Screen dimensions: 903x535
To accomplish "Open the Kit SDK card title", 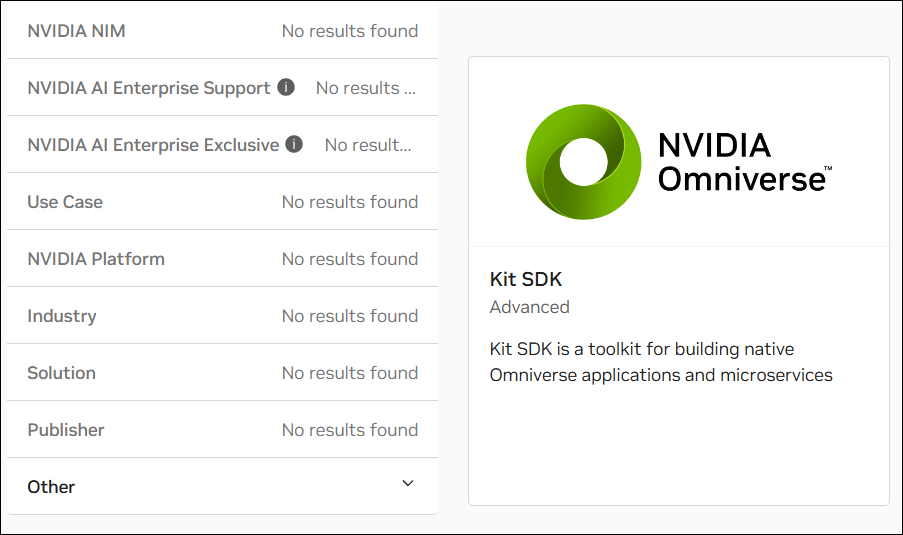I will point(525,279).
